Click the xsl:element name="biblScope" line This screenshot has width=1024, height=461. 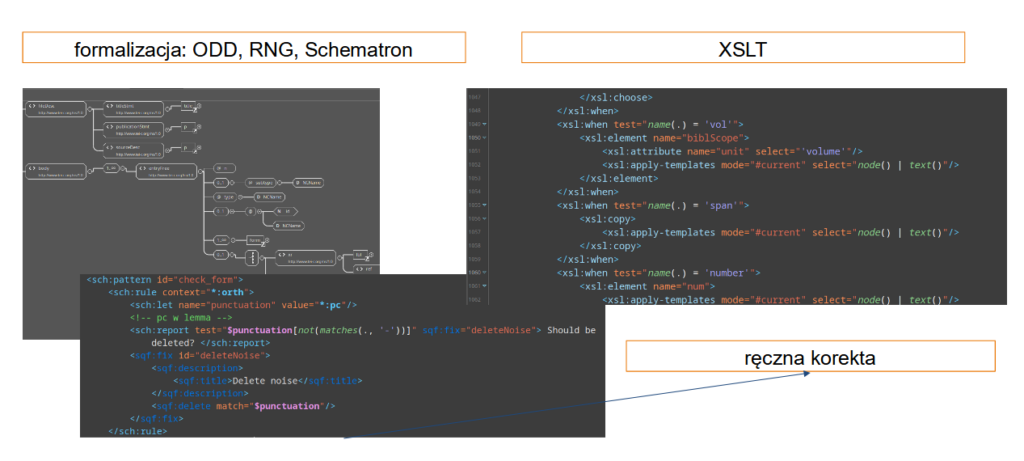pos(664,138)
